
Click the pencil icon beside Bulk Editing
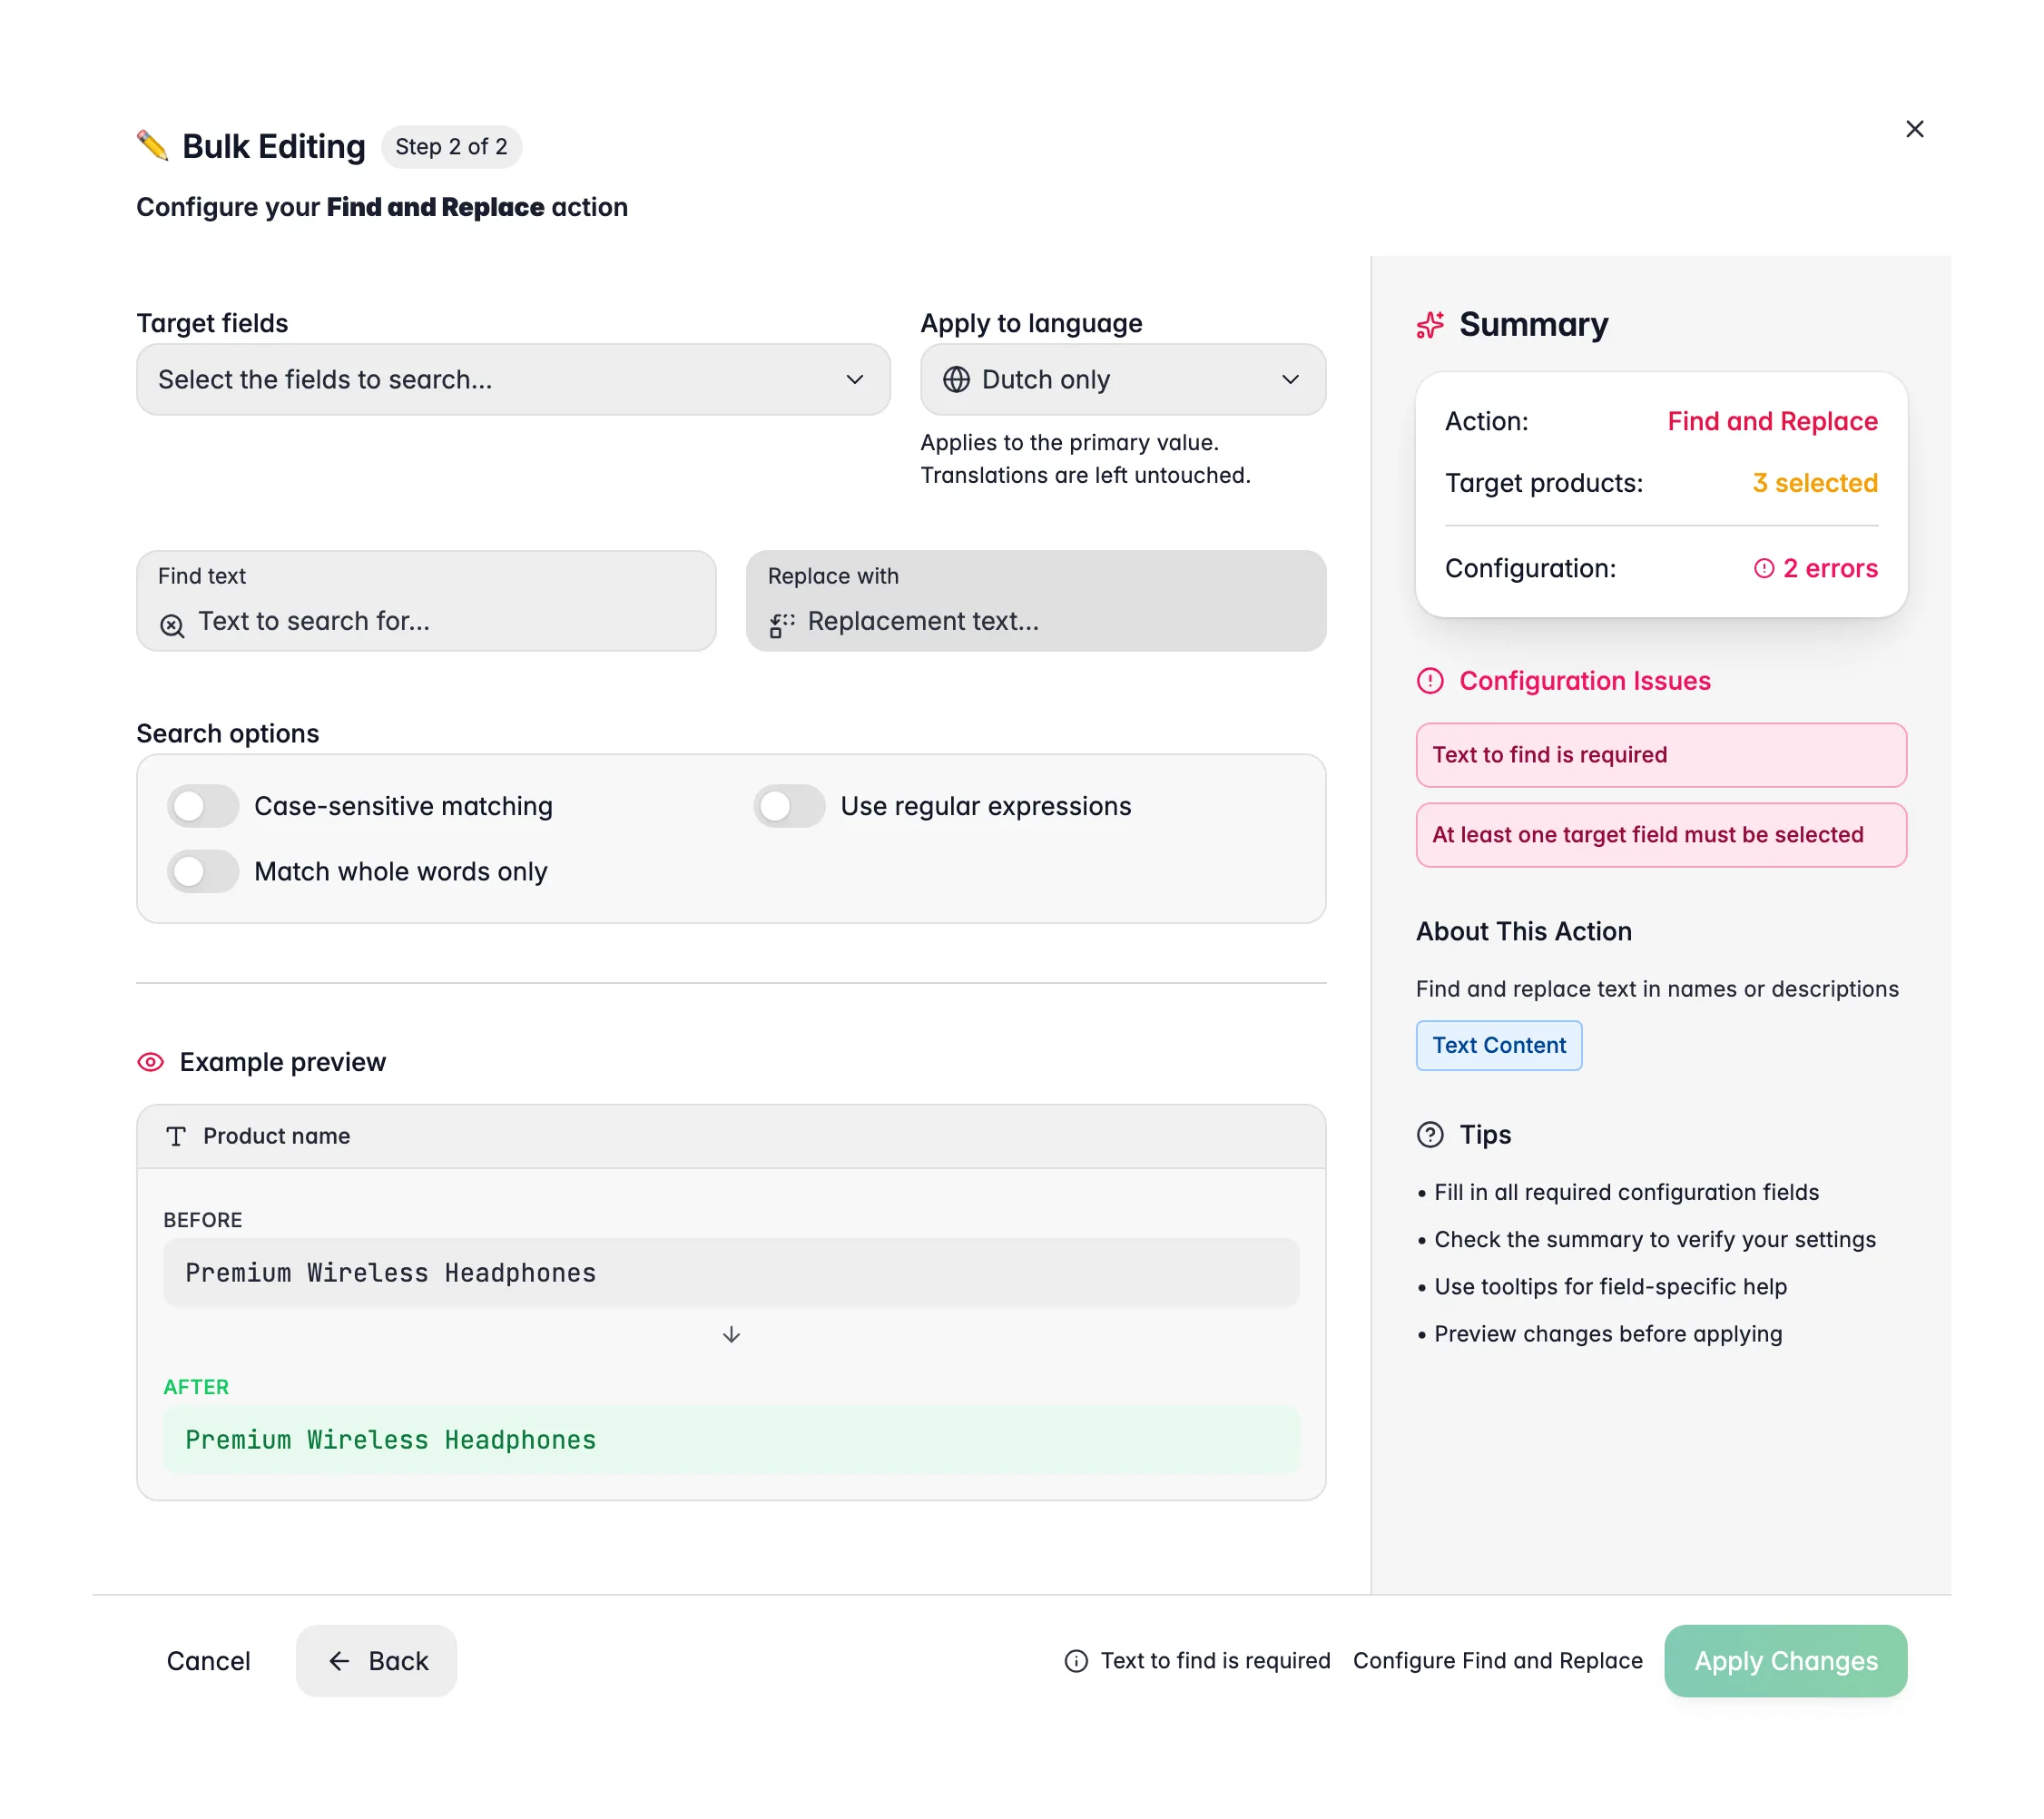tap(152, 146)
